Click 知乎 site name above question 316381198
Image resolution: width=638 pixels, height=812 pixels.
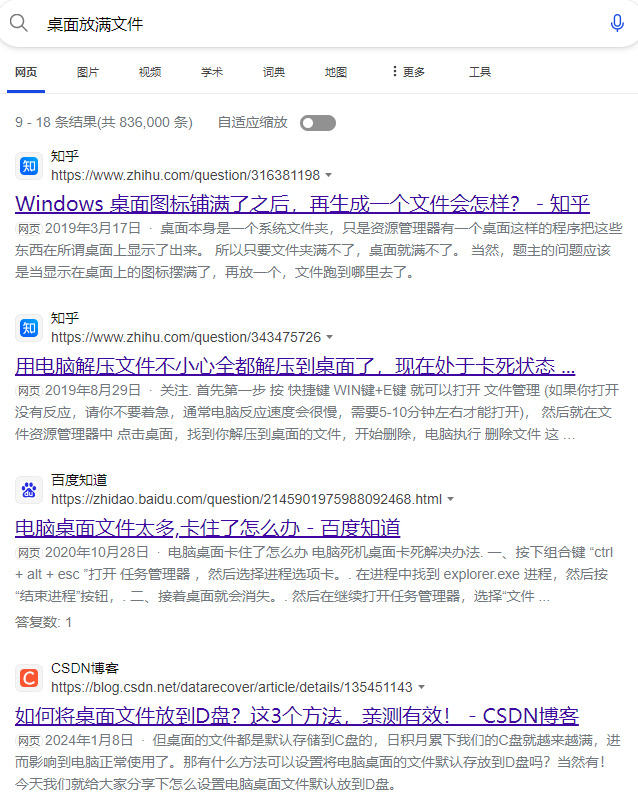[x=65, y=156]
